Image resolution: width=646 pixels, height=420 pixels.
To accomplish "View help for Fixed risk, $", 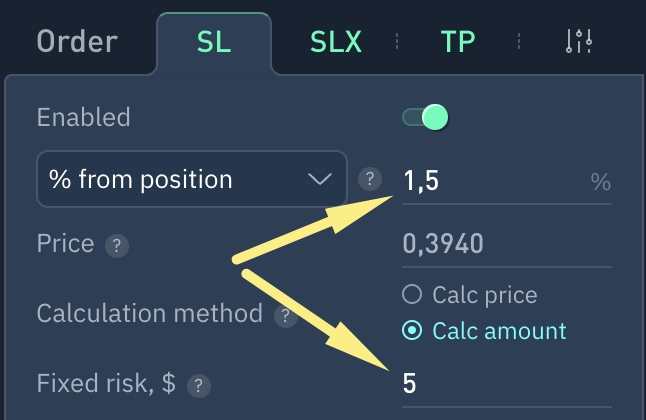I will [199, 384].
